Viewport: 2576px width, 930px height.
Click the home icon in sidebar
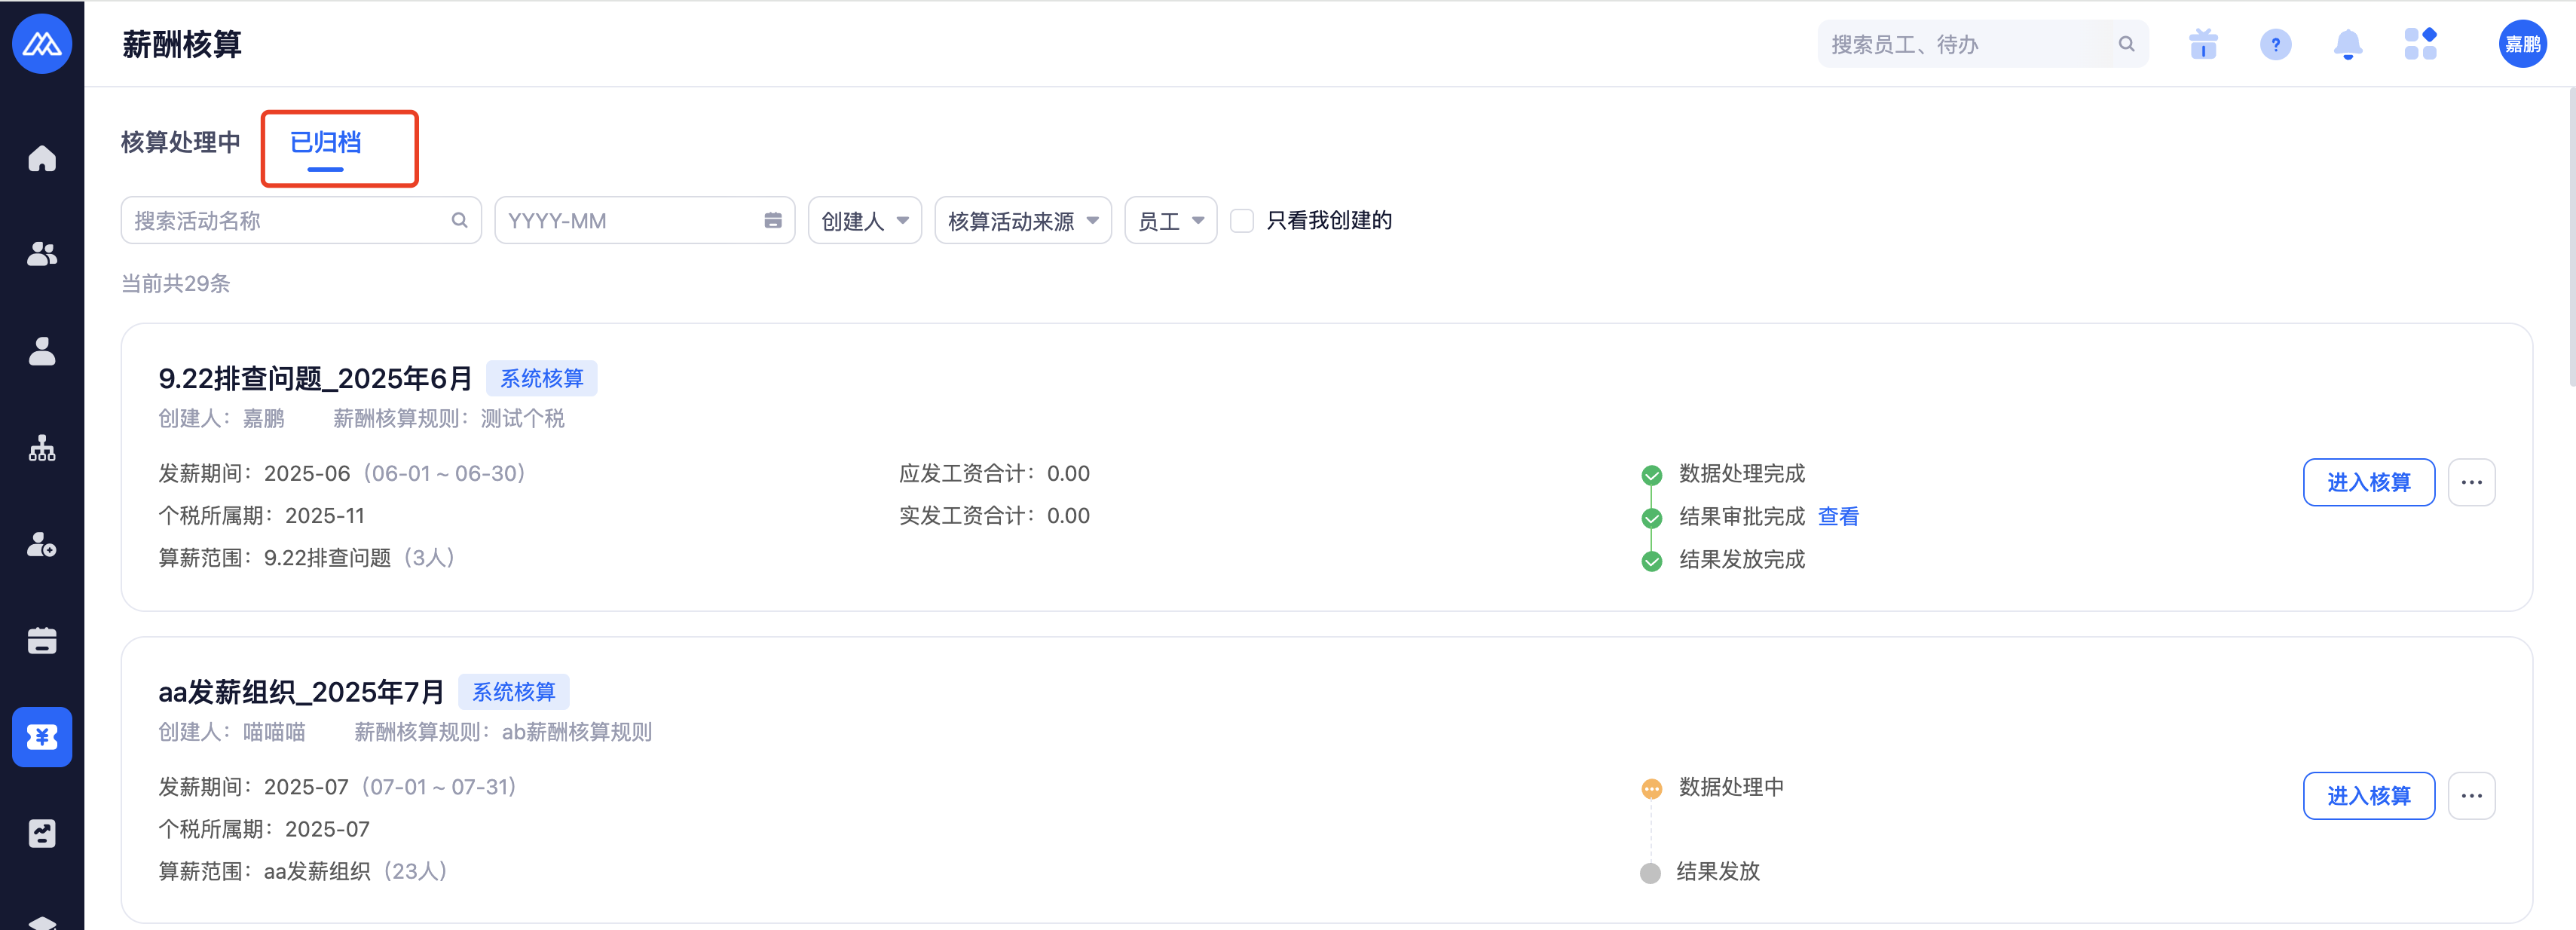tap(42, 158)
